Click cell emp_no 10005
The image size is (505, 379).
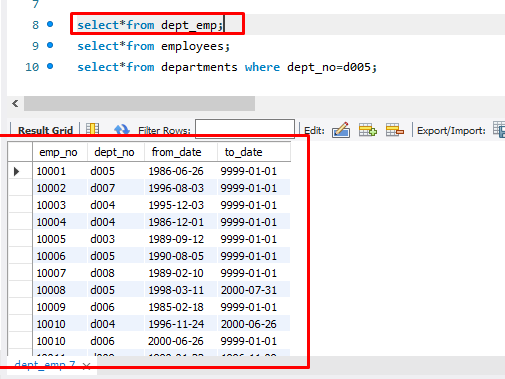(60, 239)
